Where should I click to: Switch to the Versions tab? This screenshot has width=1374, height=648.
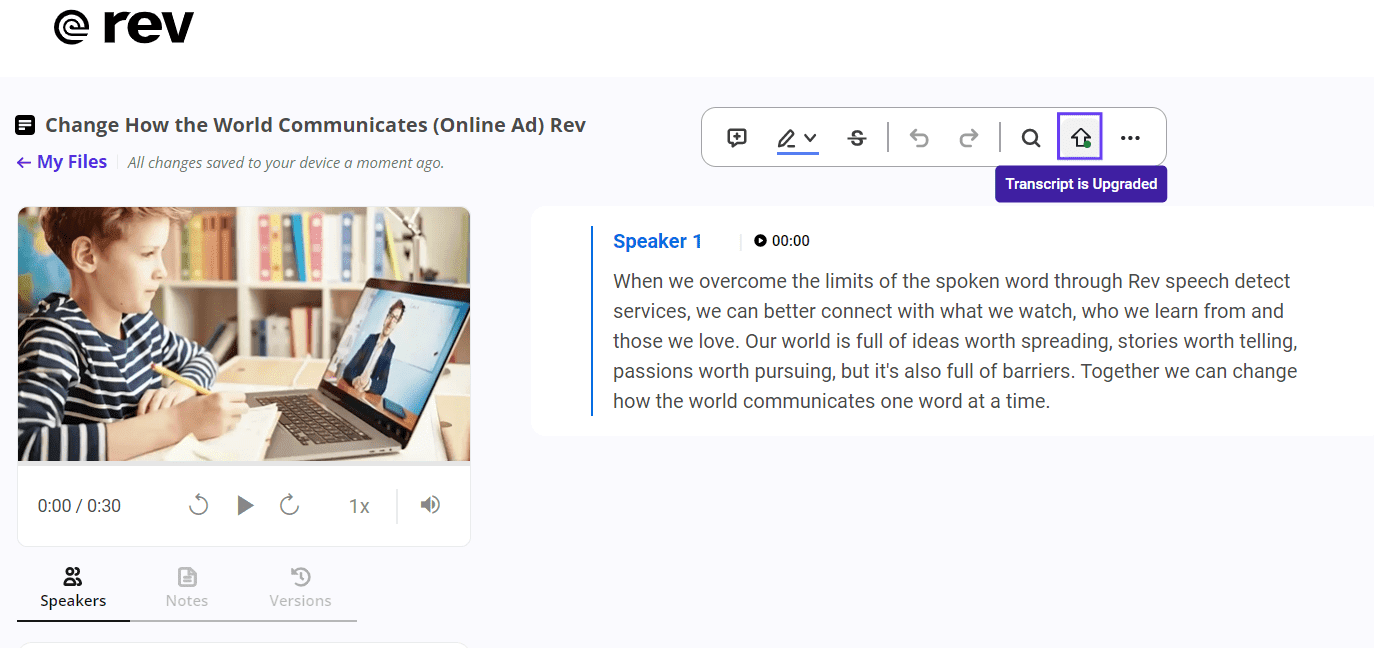tap(300, 589)
